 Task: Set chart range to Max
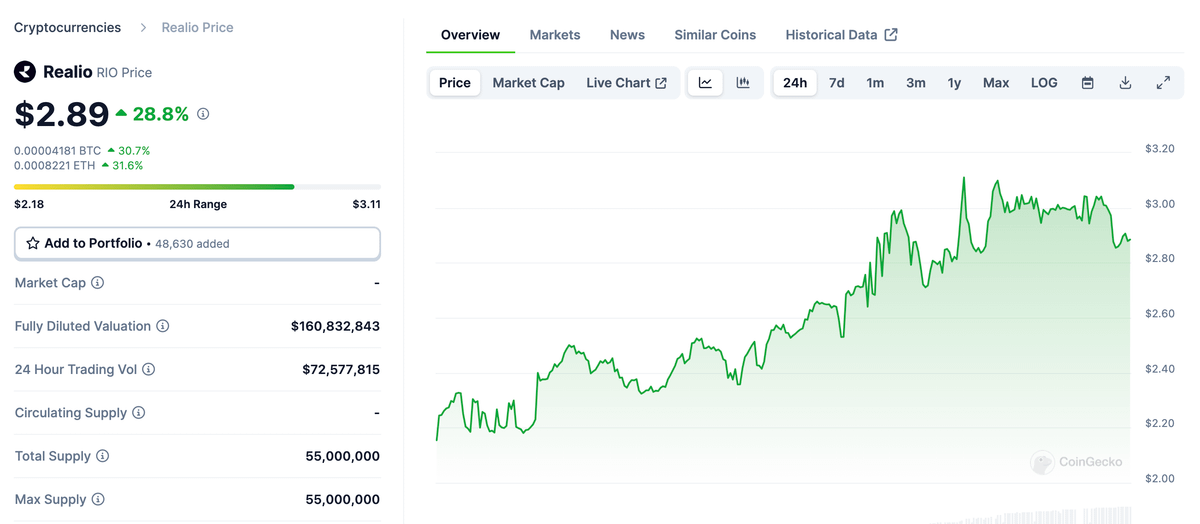click(x=996, y=83)
